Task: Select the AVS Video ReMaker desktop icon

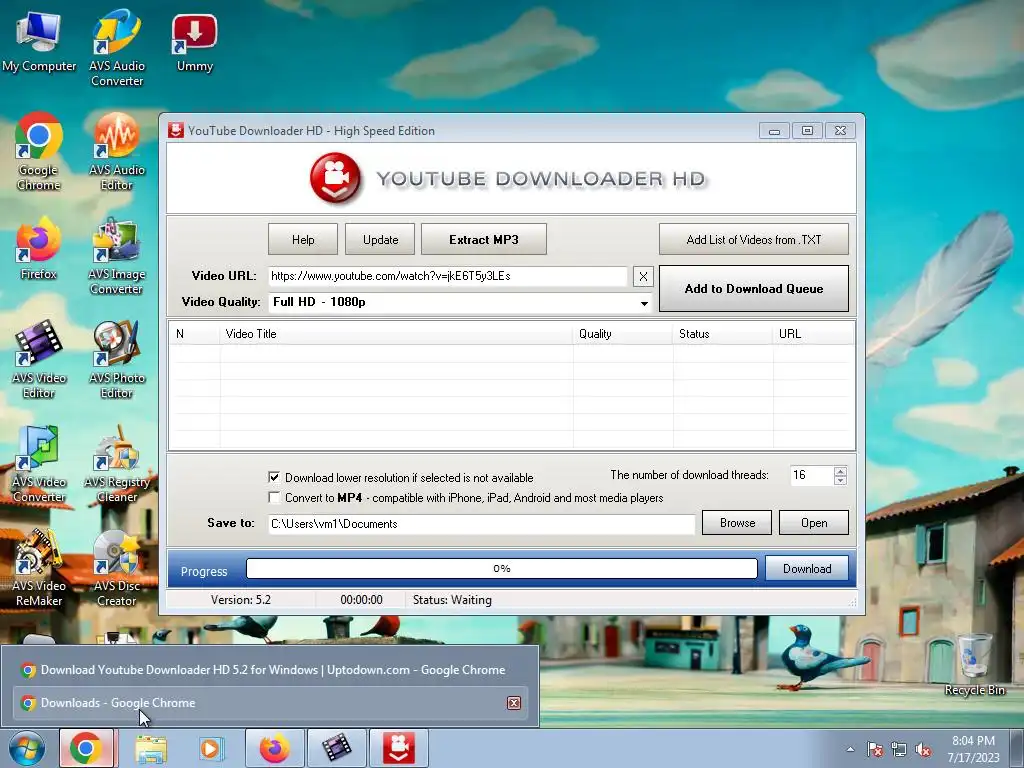Action: coord(39,568)
